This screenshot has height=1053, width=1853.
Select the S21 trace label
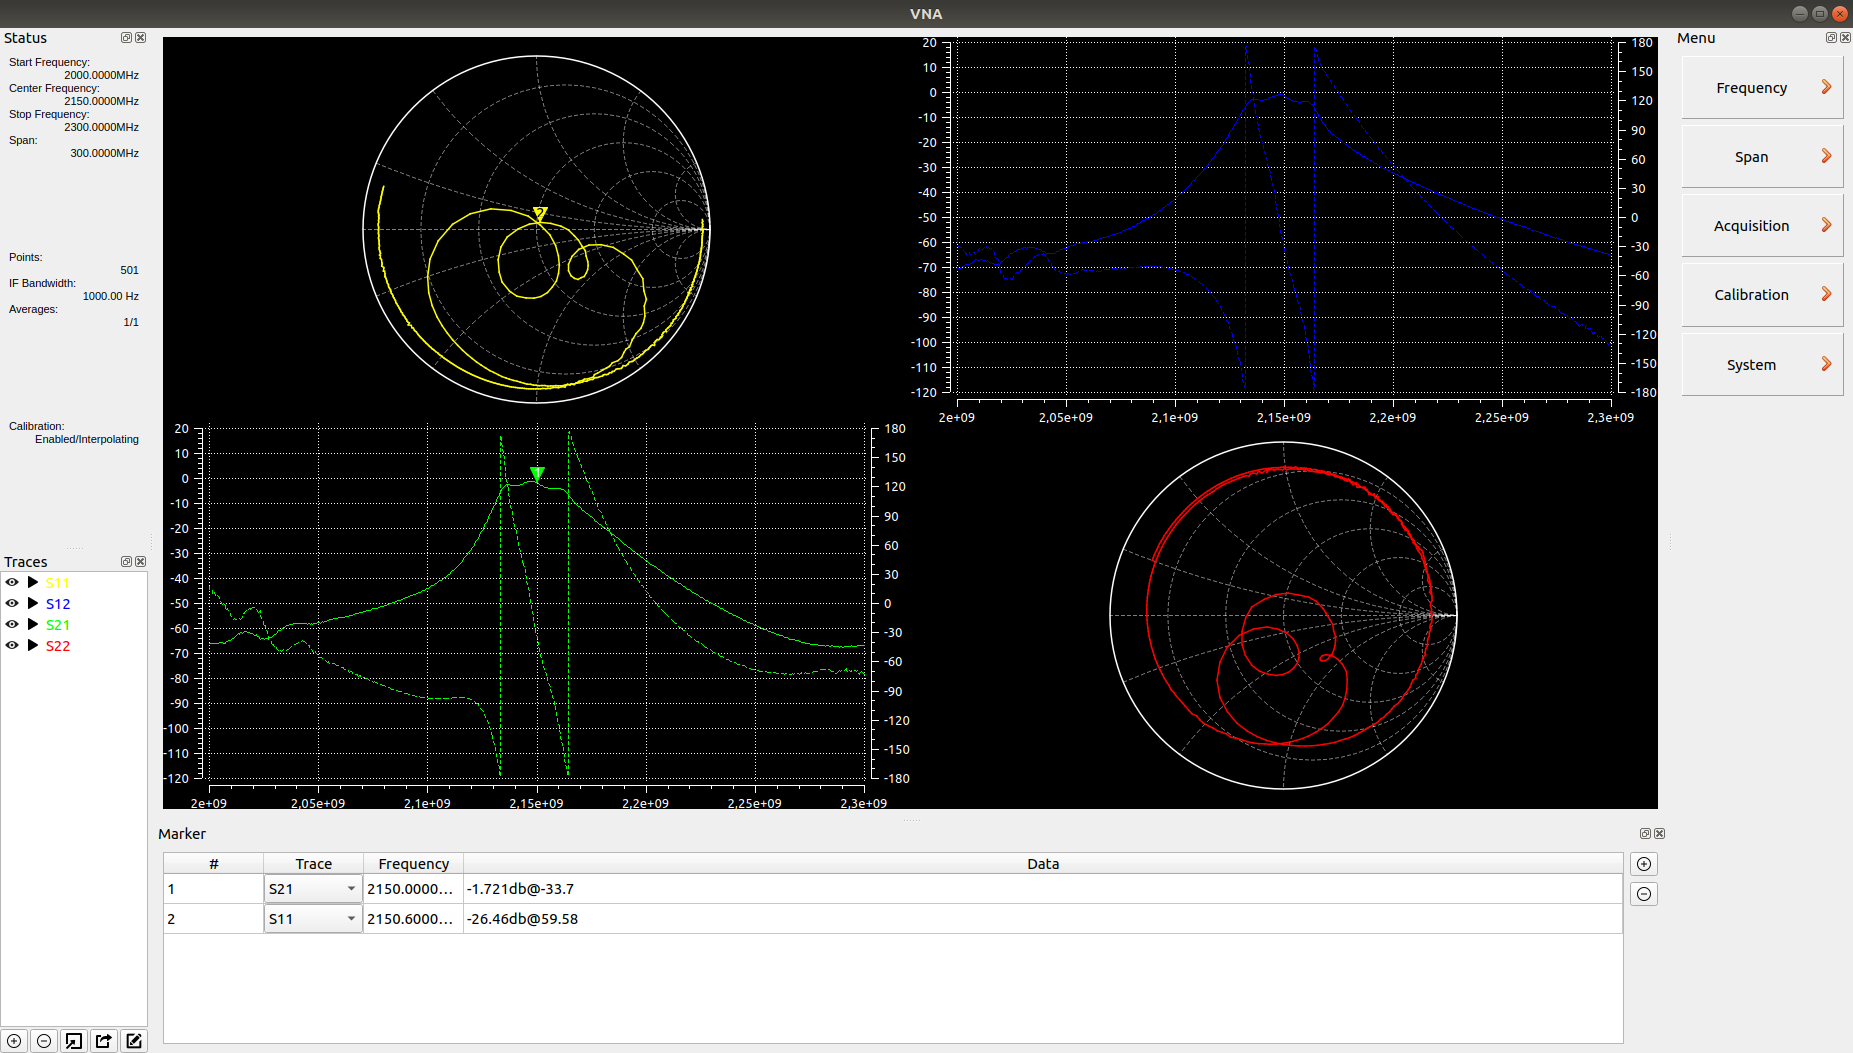click(58, 625)
